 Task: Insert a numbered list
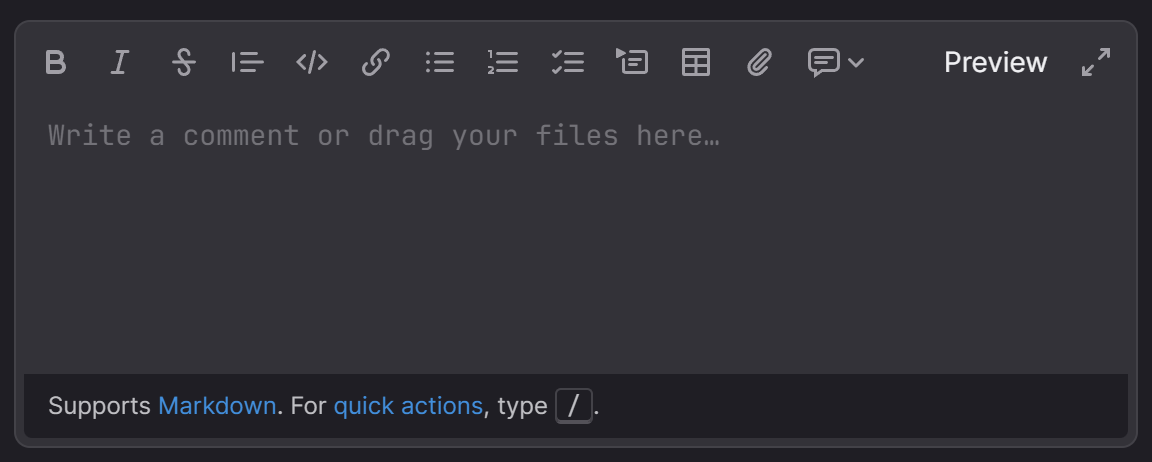(x=503, y=63)
